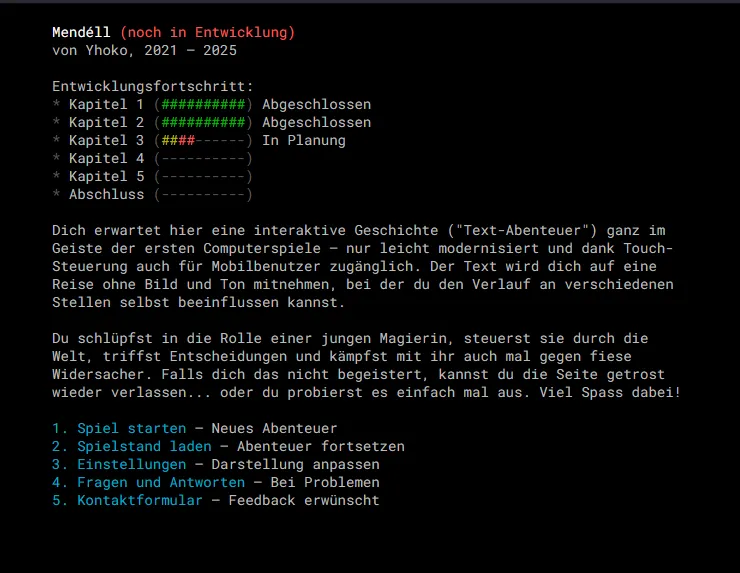Click the Kapitel 1 'Abgeschlossen' status
The width and height of the screenshot is (740, 573).
click(317, 104)
